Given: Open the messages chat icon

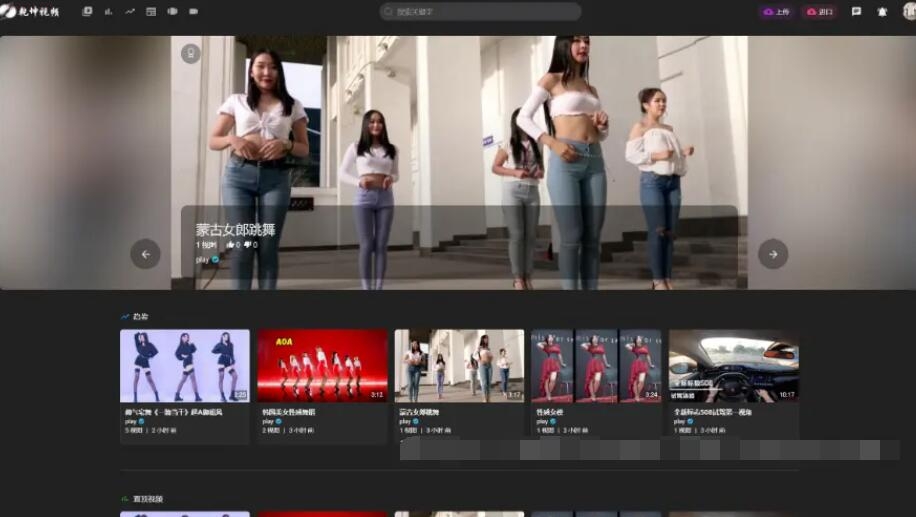Looking at the screenshot, I should [x=856, y=12].
